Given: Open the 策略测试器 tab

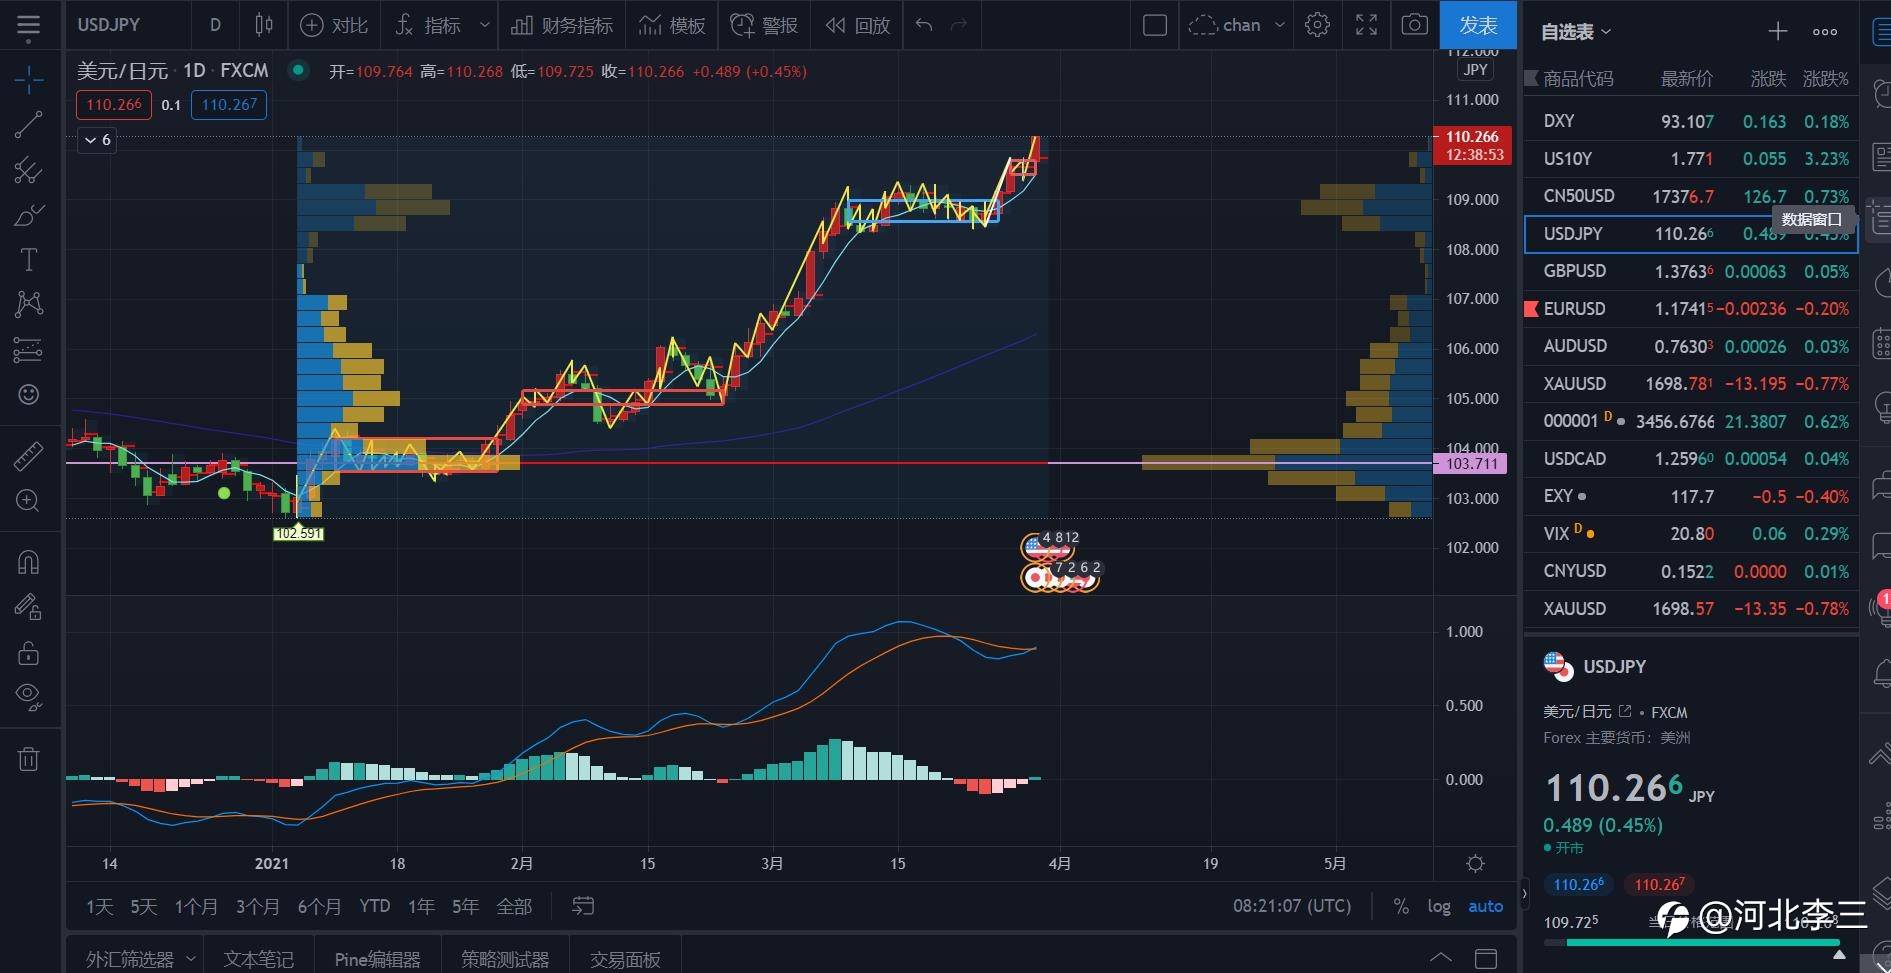Looking at the screenshot, I should [505, 959].
